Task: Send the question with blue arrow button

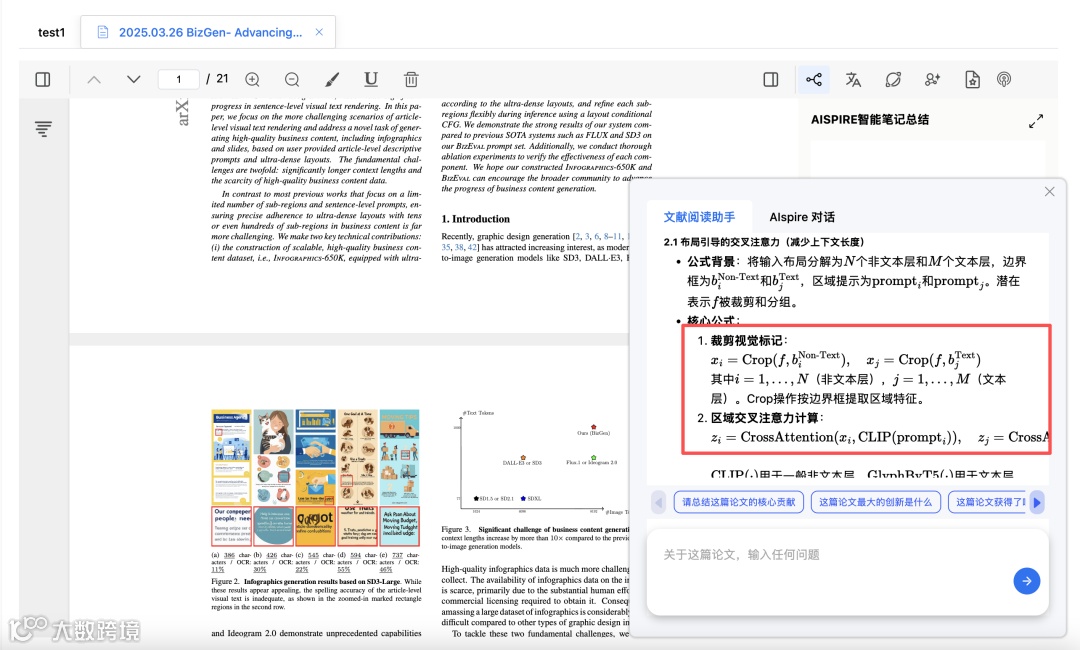Action: coord(1026,581)
